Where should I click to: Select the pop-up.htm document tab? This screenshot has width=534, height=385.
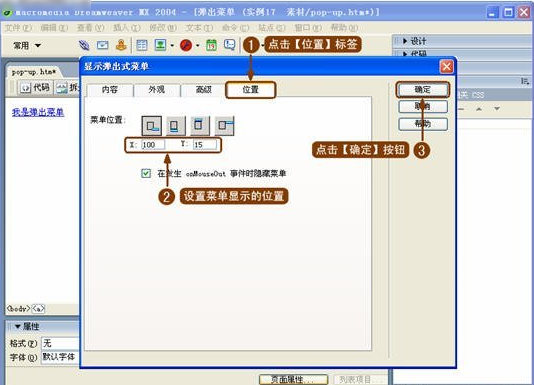click(33, 72)
